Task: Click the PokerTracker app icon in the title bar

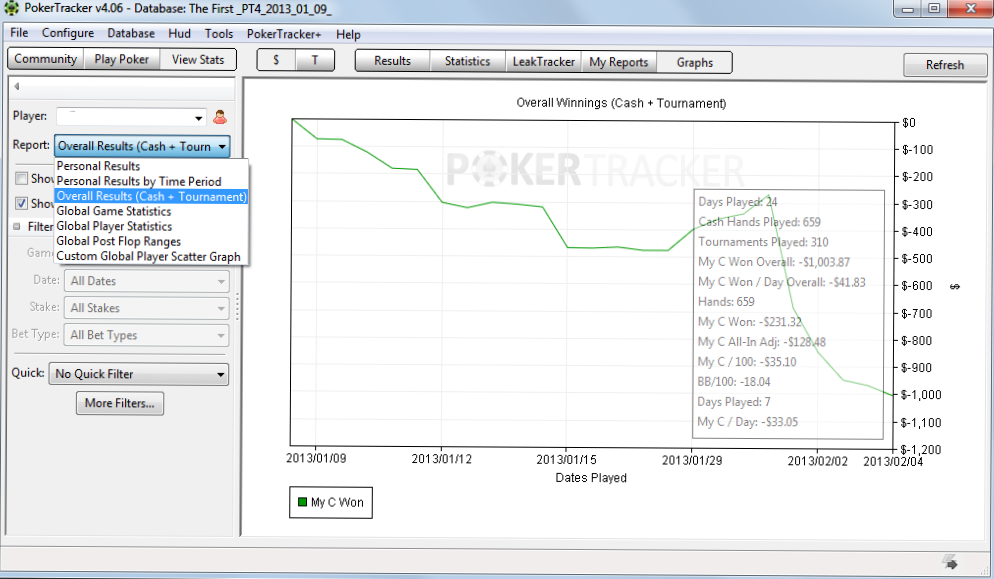Action: pyautogui.click(x=11, y=8)
